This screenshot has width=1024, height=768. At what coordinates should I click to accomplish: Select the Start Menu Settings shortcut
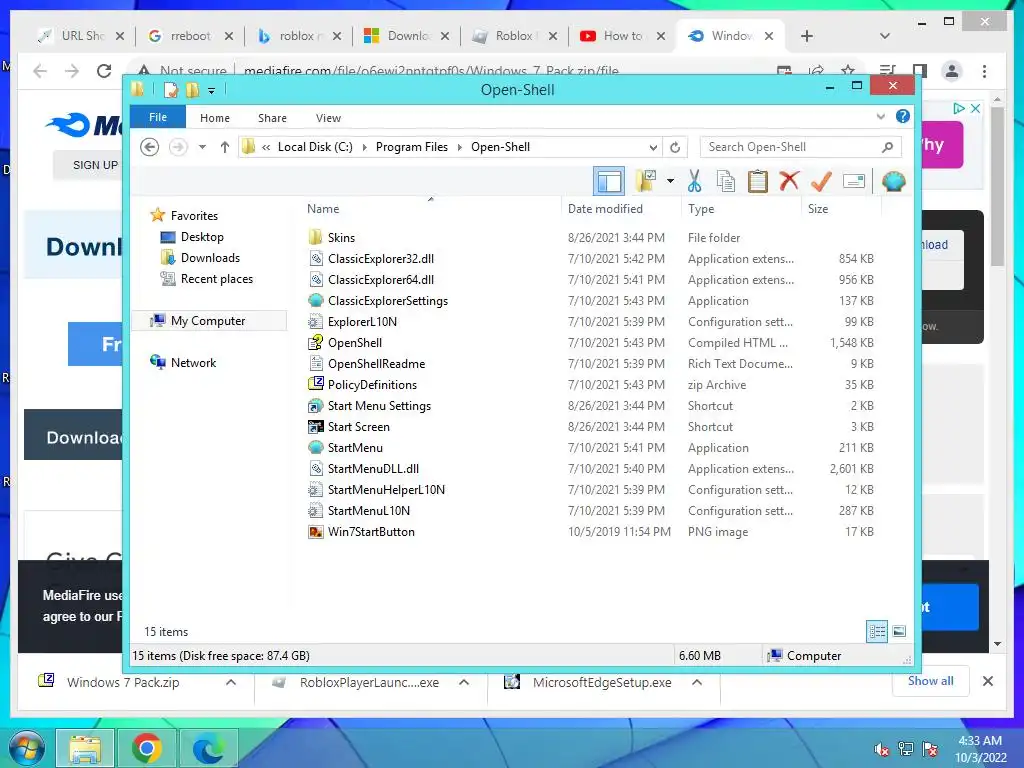pyautogui.click(x=379, y=406)
